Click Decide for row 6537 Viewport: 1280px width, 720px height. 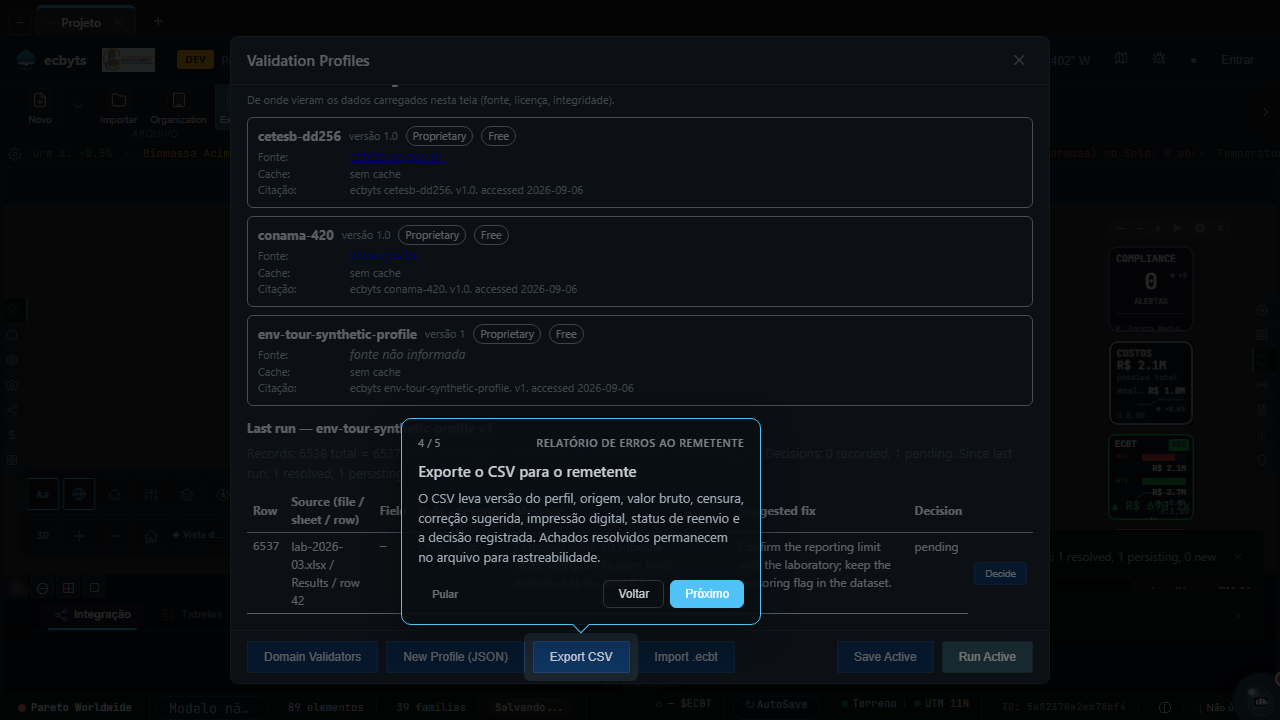1000,574
